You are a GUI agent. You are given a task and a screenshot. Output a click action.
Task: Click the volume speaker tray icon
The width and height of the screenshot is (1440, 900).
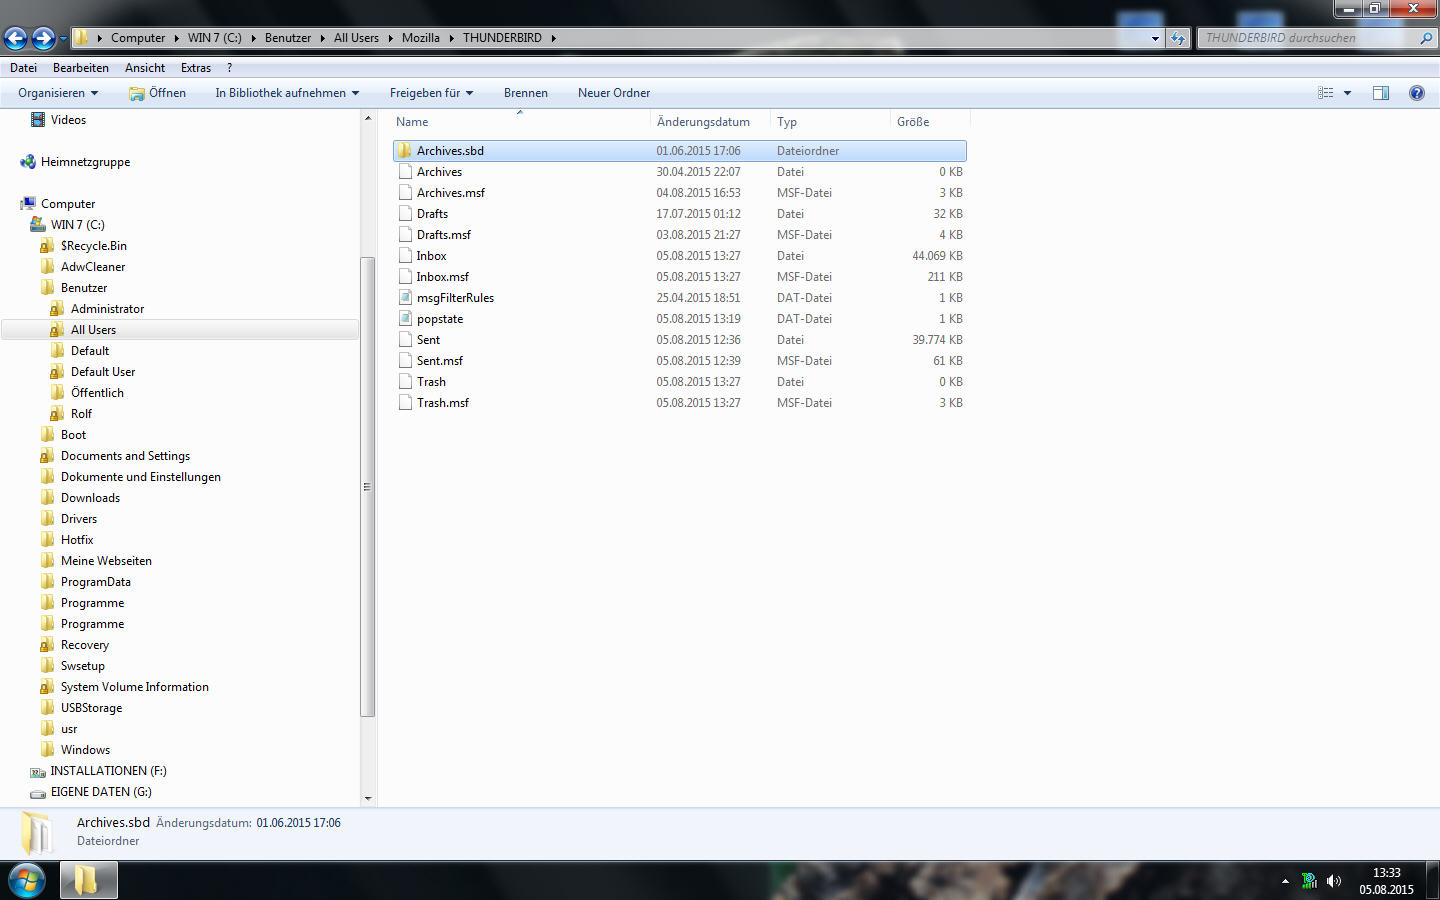1334,881
